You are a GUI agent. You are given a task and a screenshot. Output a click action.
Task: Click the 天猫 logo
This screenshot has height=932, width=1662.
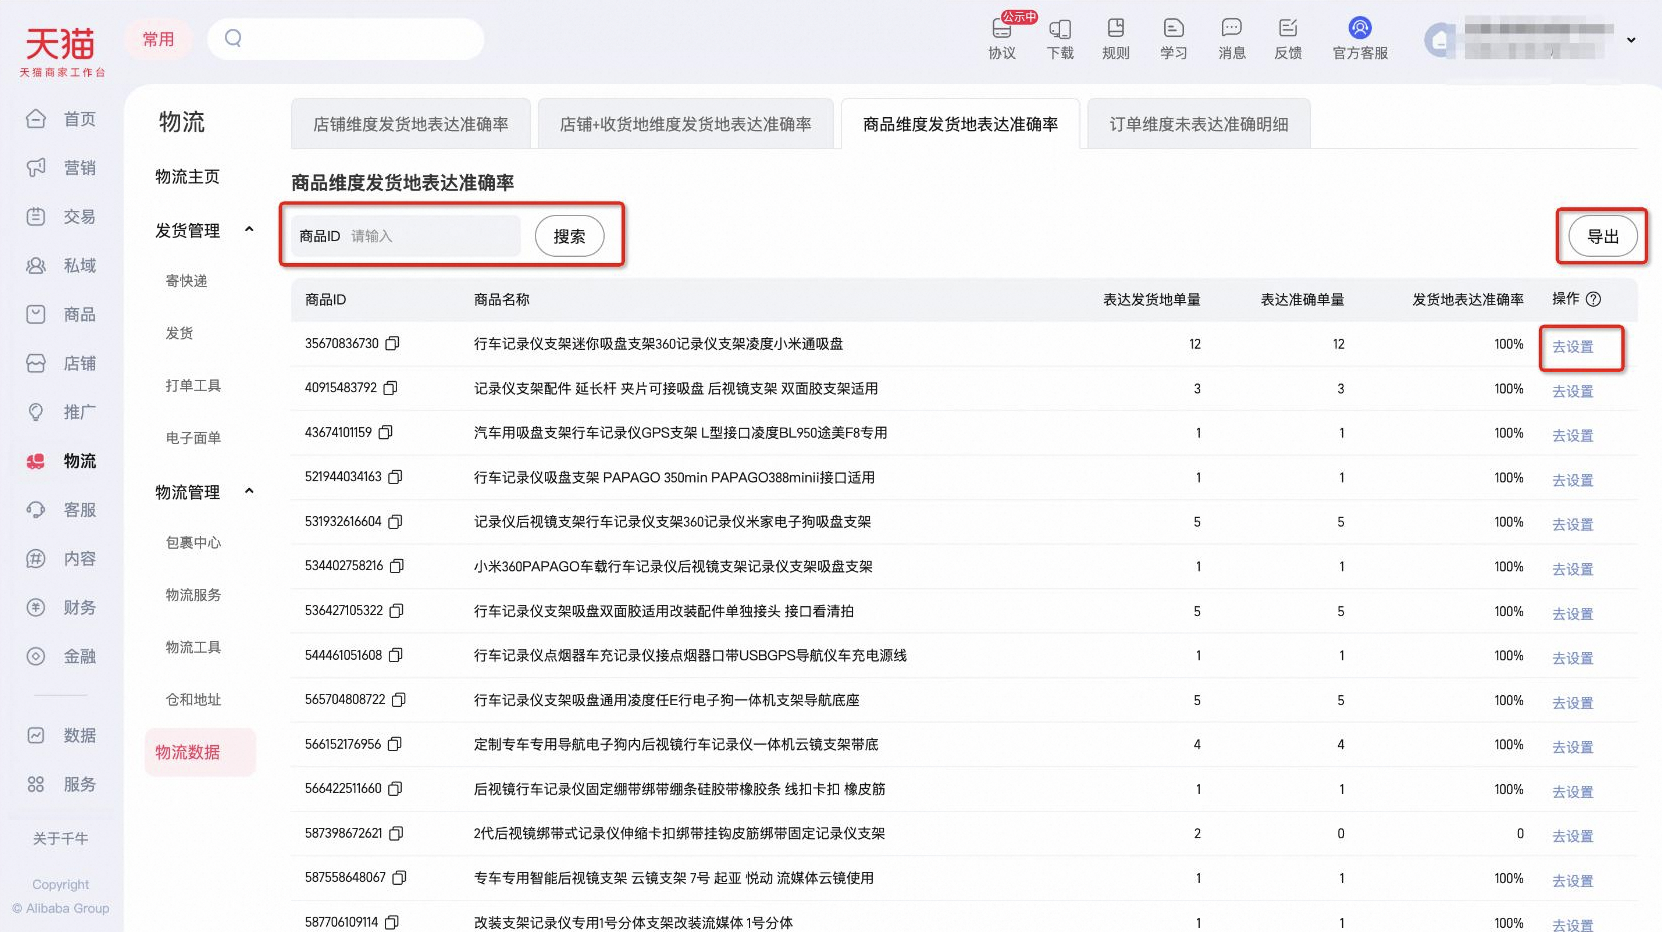coord(61,50)
